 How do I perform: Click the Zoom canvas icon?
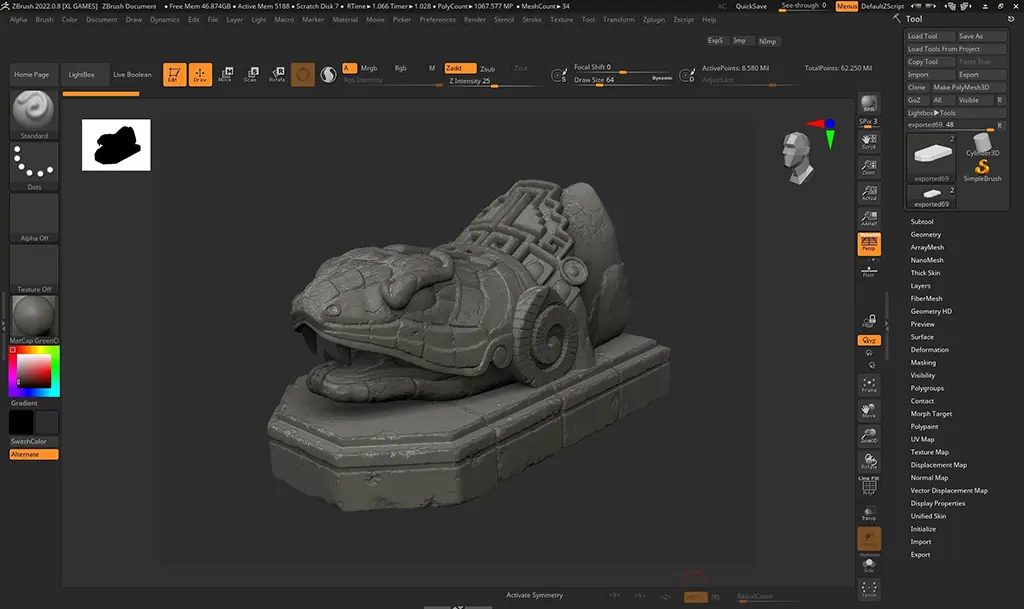click(x=869, y=167)
